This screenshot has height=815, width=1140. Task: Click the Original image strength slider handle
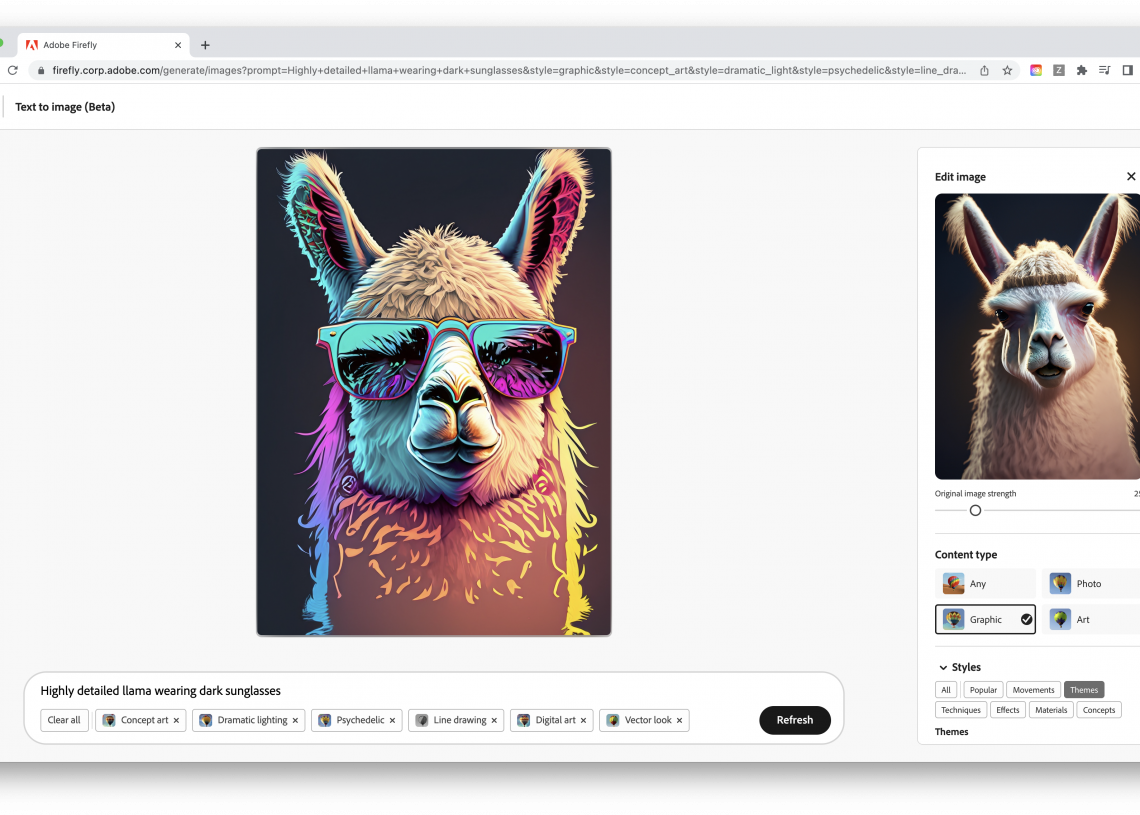(x=976, y=510)
